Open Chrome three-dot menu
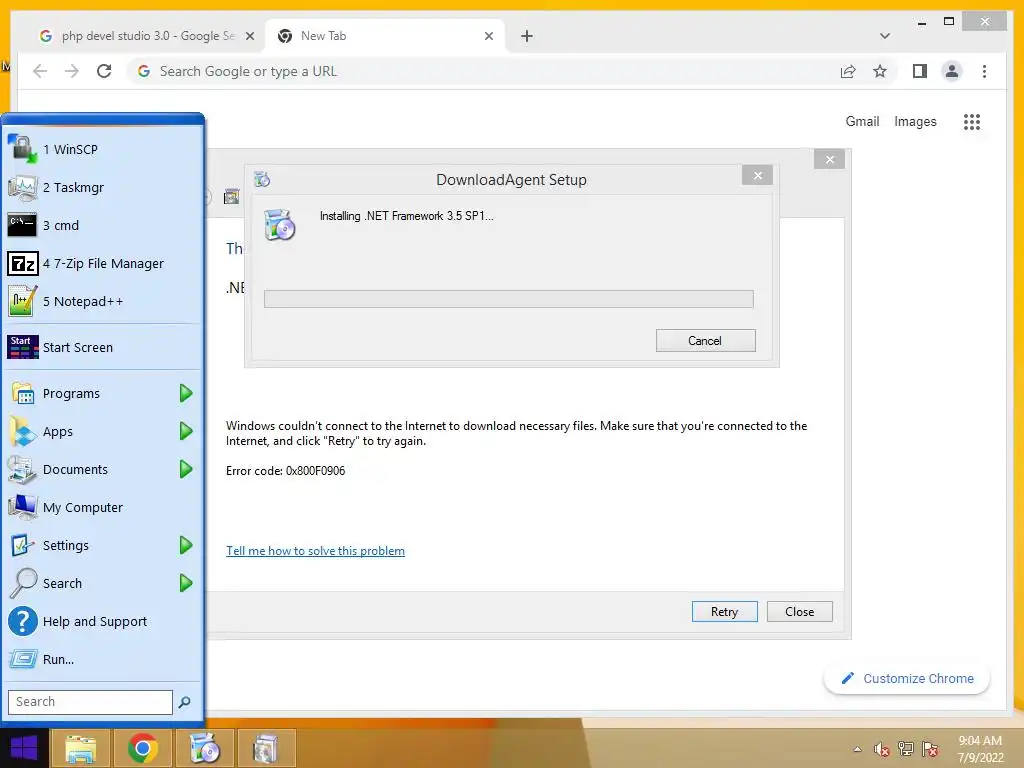 pos(984,71)
